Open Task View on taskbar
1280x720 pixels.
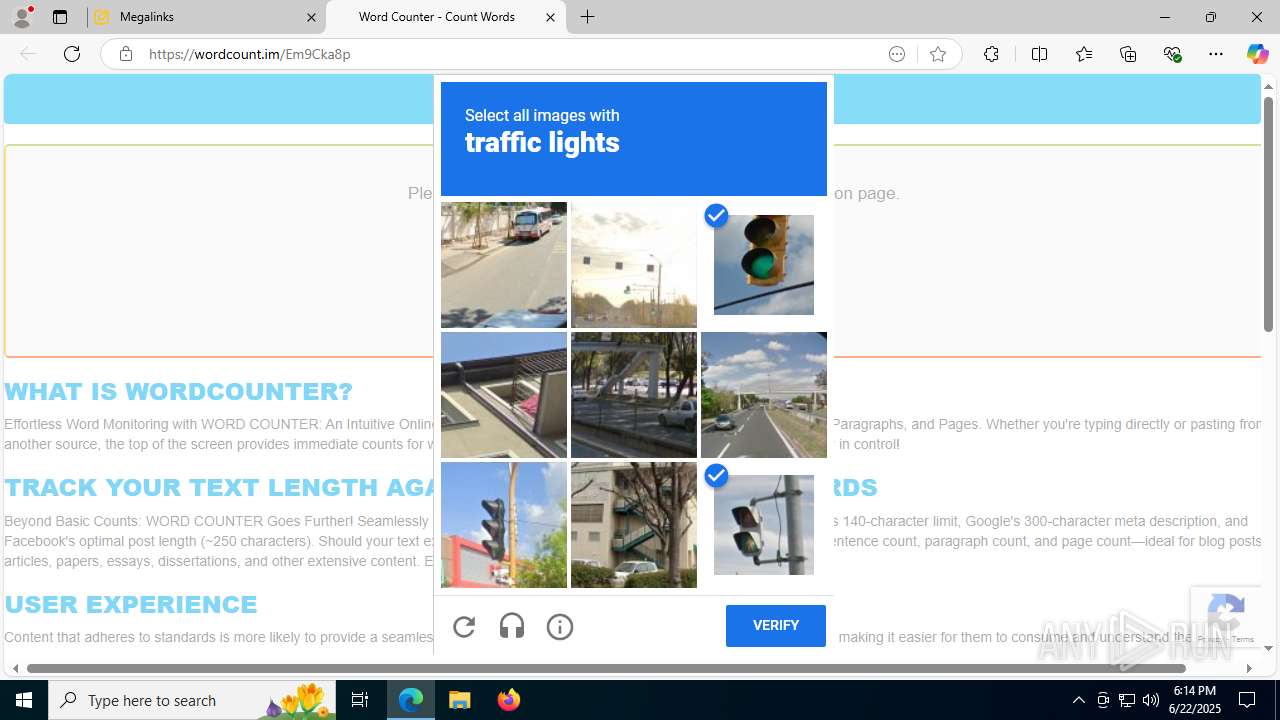[360, 700]
